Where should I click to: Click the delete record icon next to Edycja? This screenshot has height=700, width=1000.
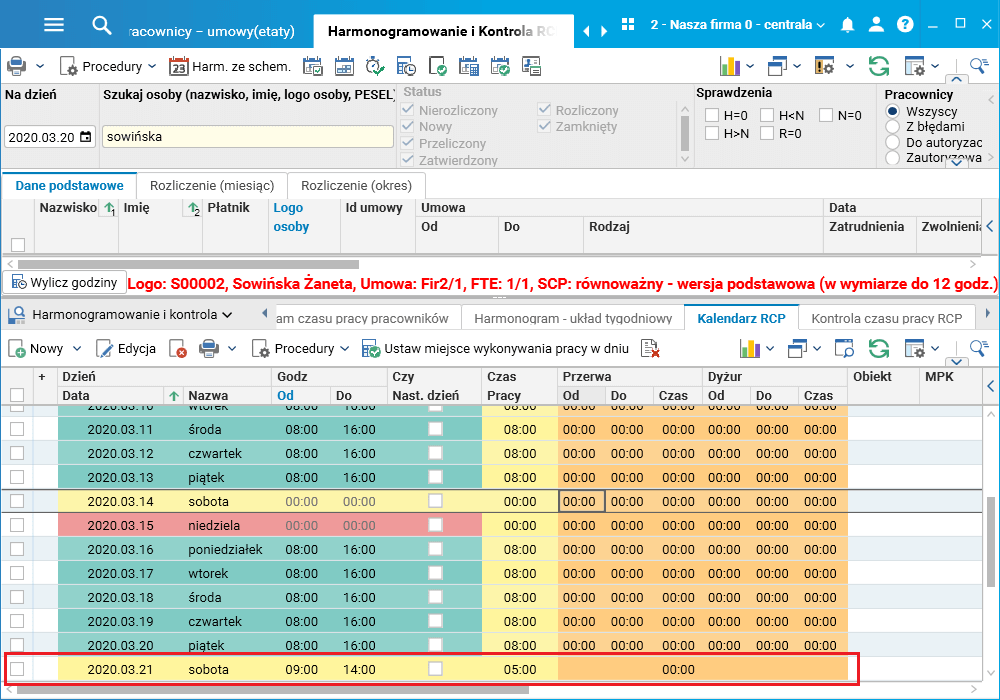pyautogui.click(x=178, y=349)
